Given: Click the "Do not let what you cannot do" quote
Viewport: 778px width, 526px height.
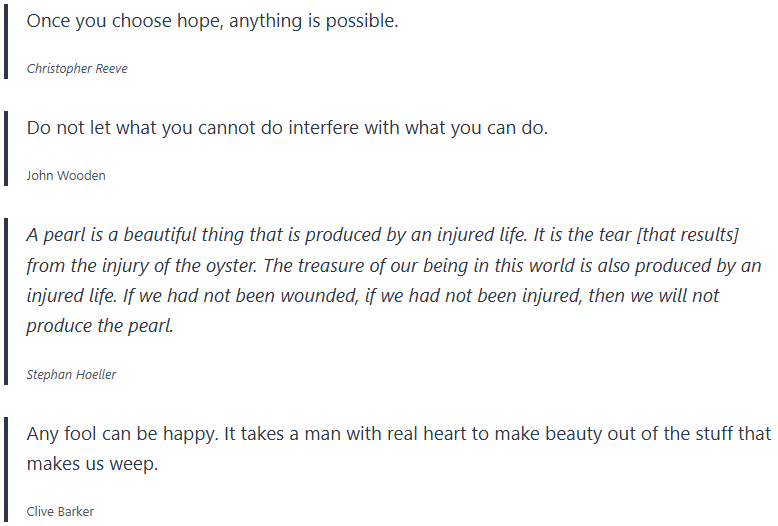Looking at the screenshot, I should pos(287,128).
